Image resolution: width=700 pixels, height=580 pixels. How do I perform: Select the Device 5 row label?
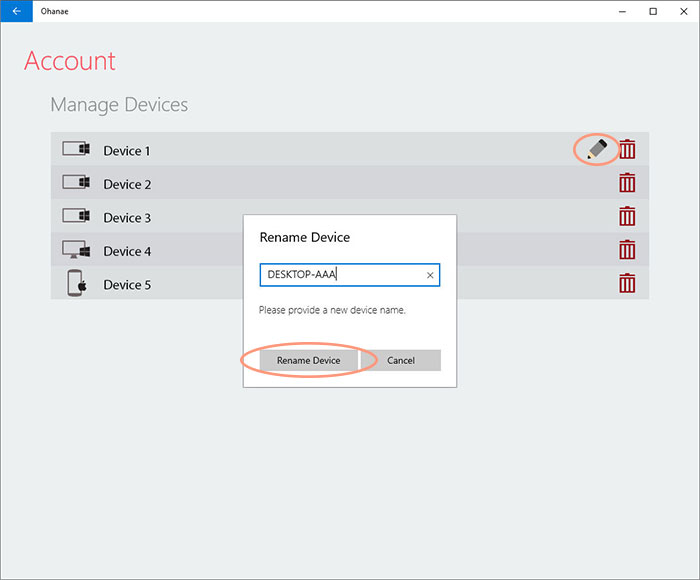pyautogui.click(x=127, y=285)
